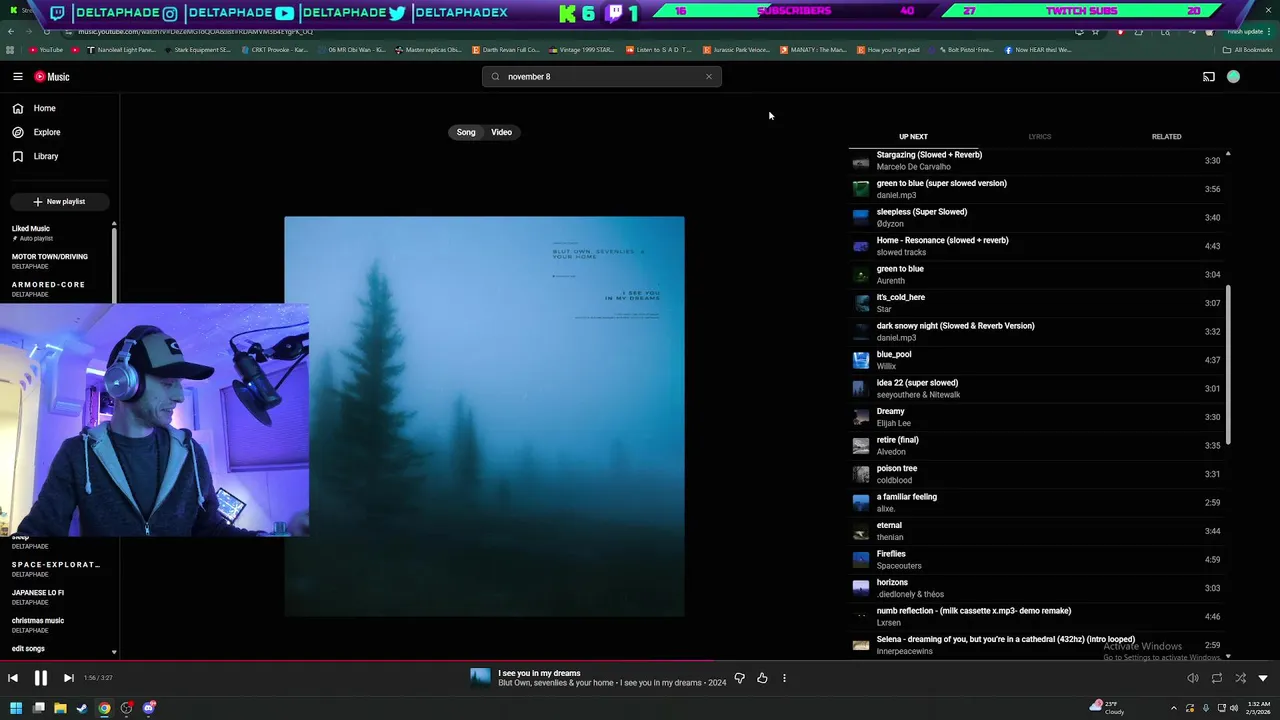Image resolution: width=1280 pixels, height=720 pixels.
Task: Click the red song progress bar
Action: coord(640,661)
